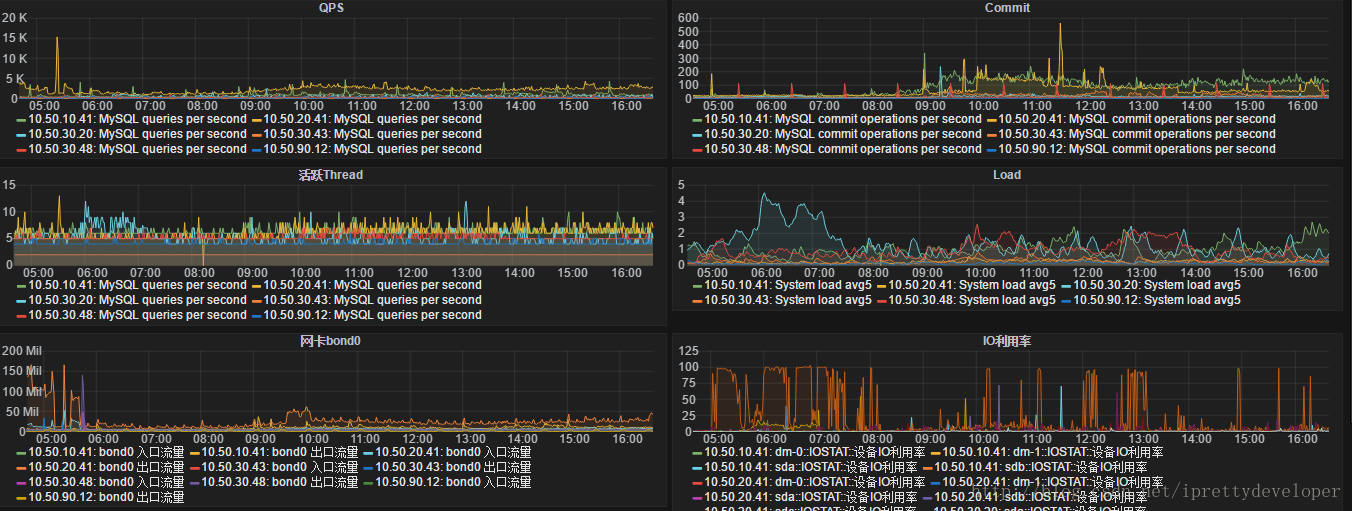Open the IO利用率 panel title menu

1007,341
